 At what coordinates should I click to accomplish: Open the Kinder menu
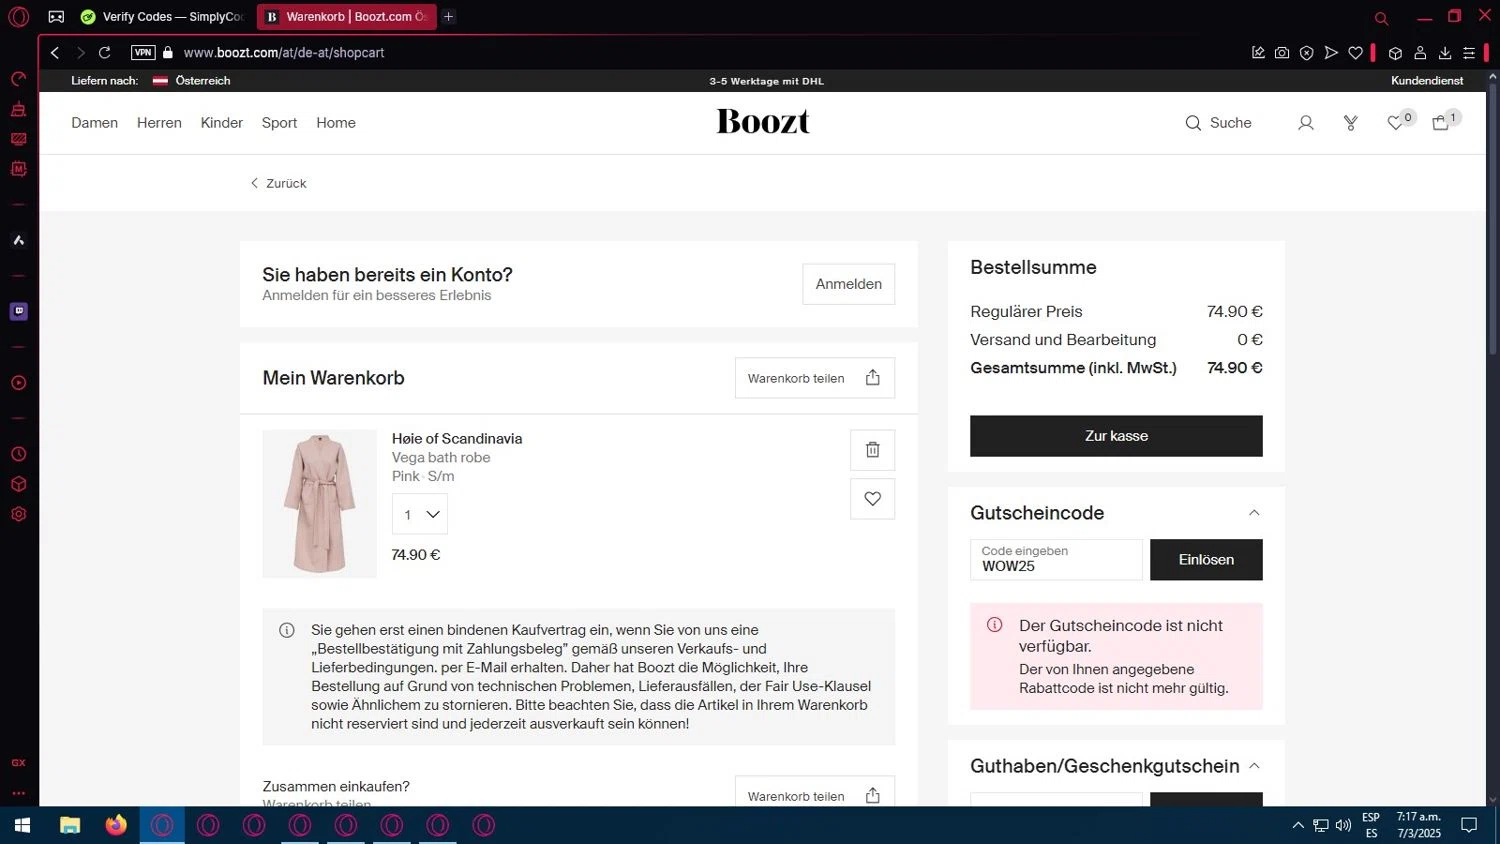(x=221, y=123)
